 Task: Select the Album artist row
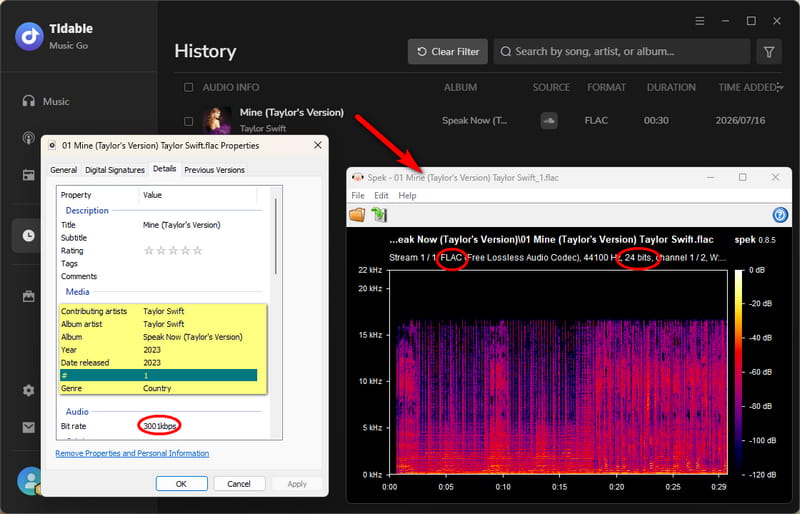(158, 324)
